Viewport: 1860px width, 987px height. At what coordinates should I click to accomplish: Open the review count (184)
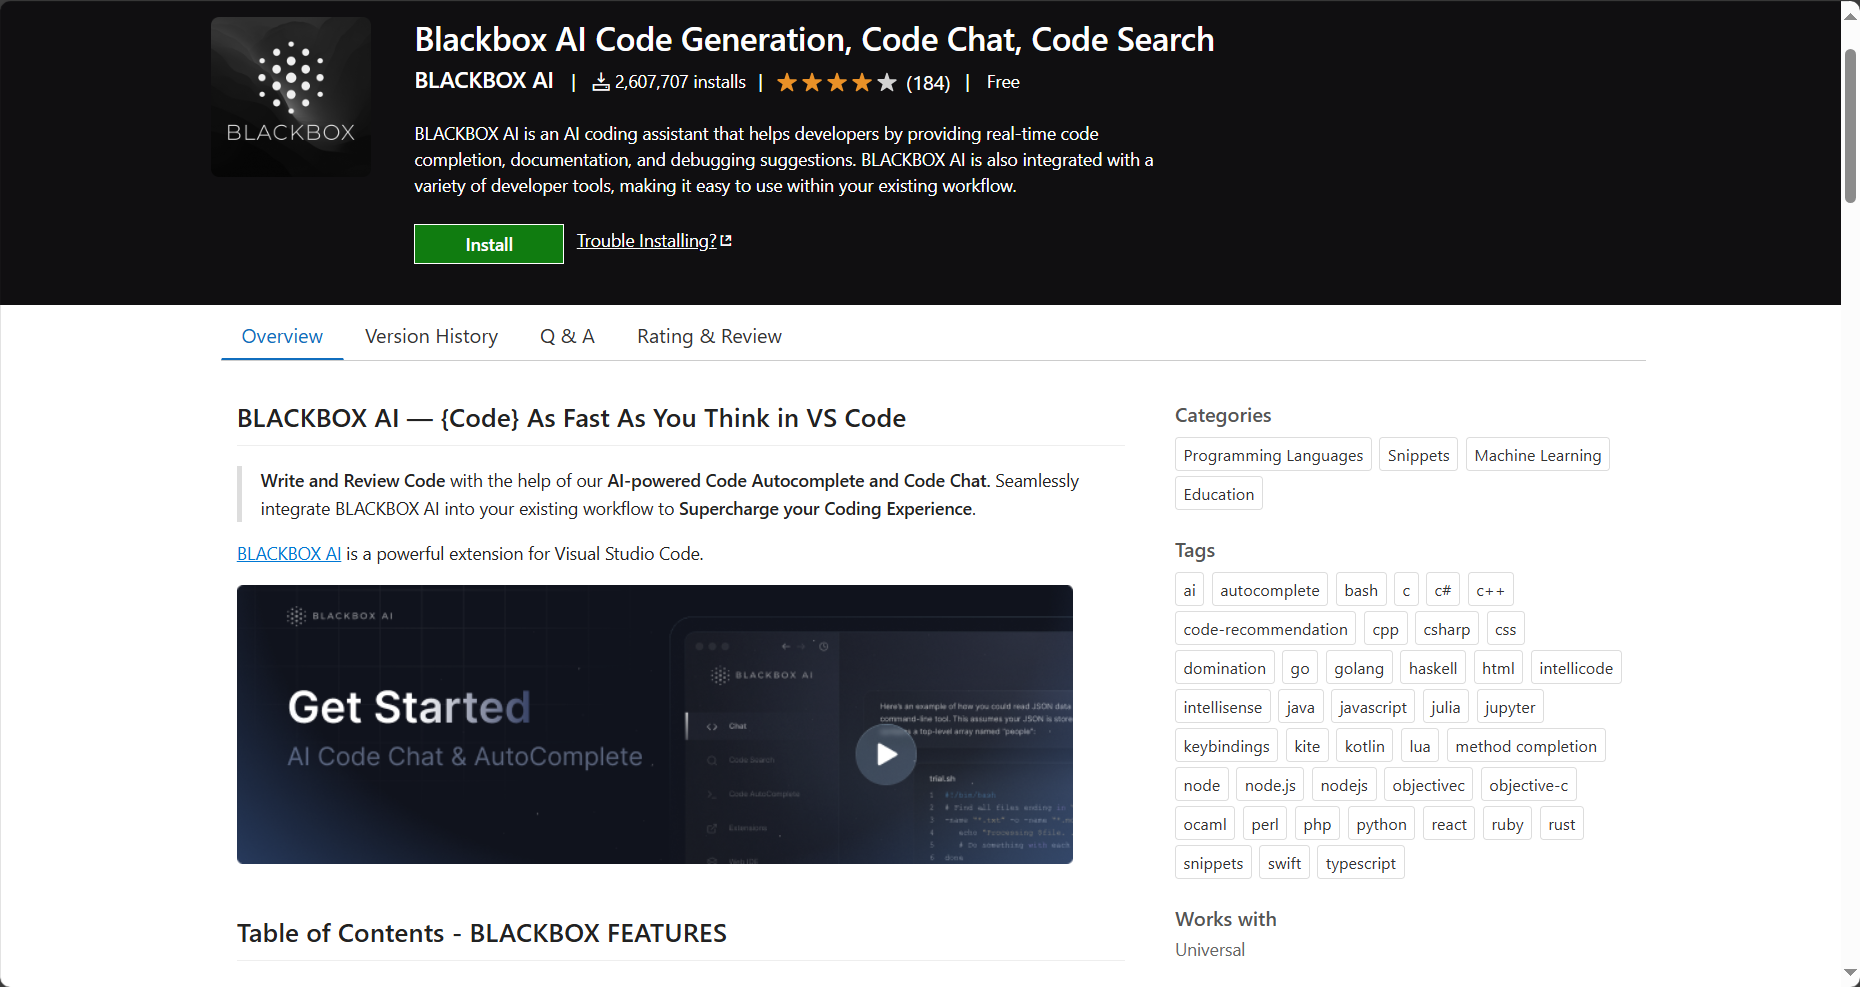click(x=928, y=83)
